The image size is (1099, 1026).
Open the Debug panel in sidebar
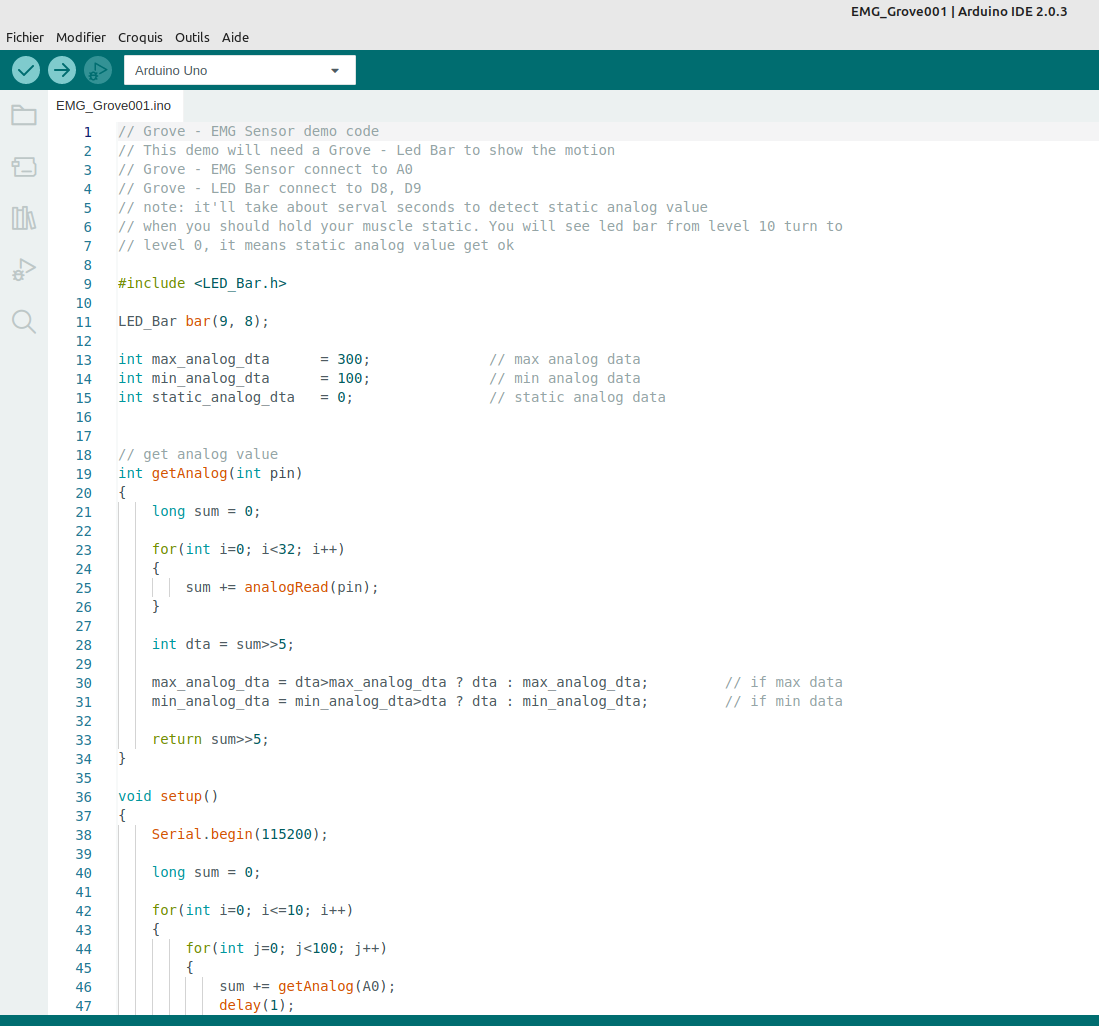24,269
